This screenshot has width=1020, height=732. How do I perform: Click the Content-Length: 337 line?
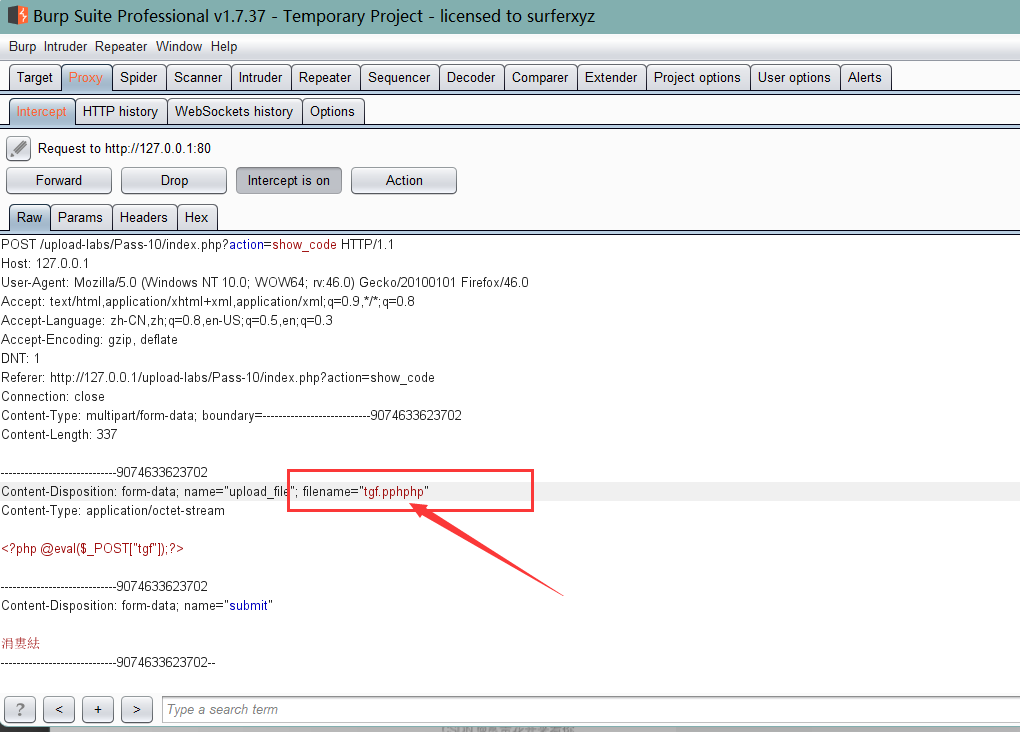click(59, 435)
